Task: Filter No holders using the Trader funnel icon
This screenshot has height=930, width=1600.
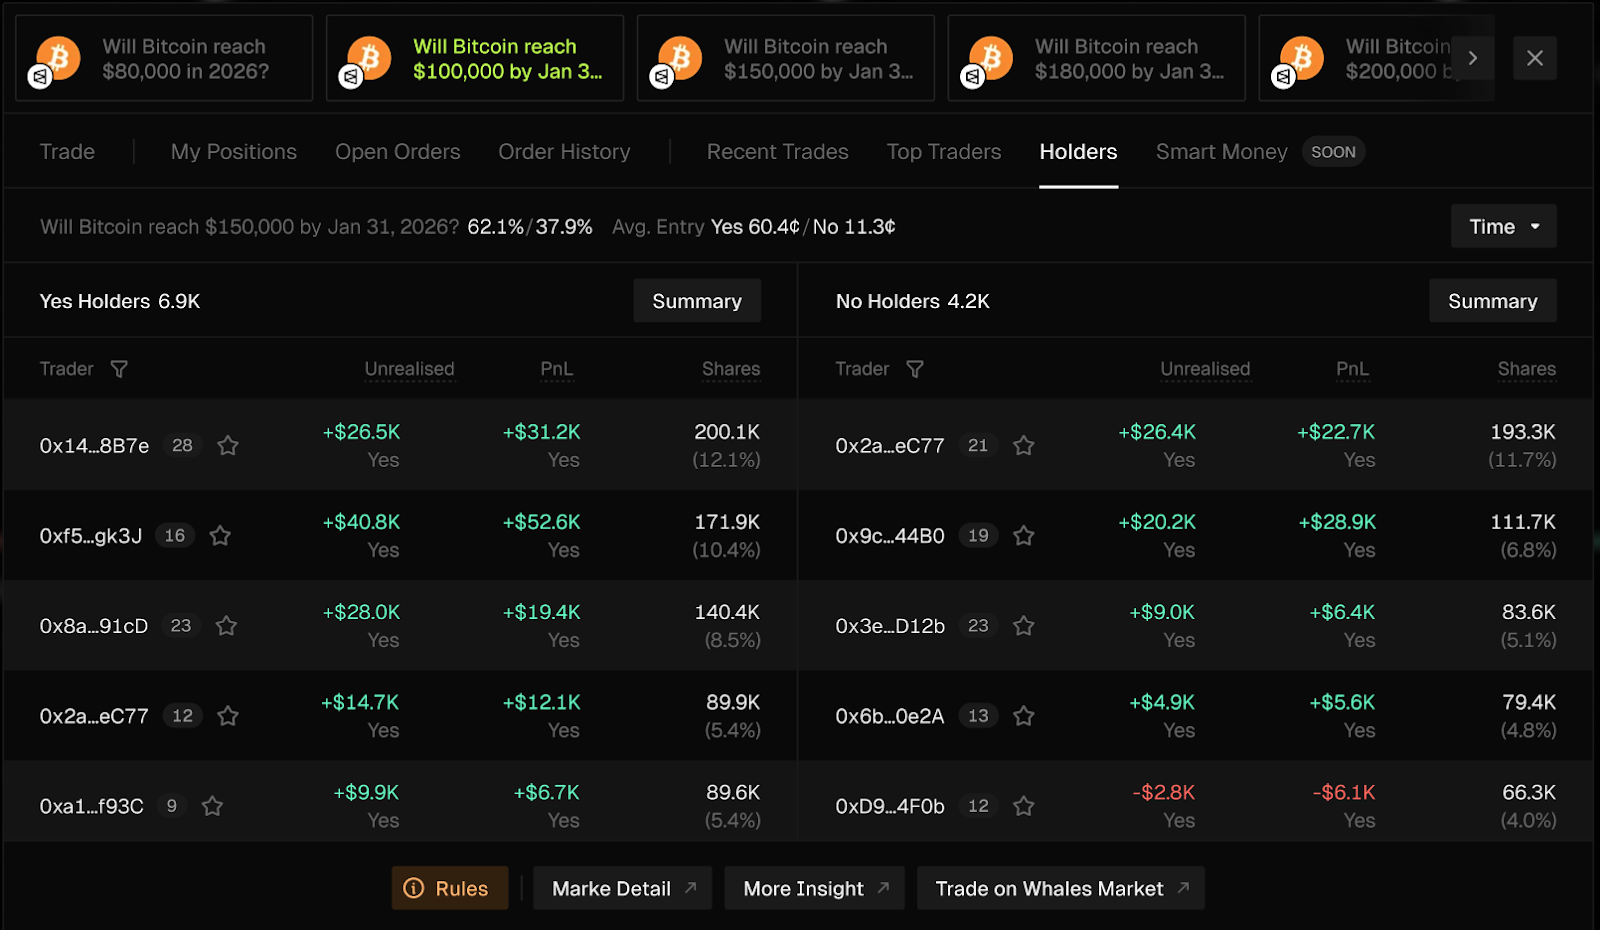Action: pyautogui.click(x=915, y=369)
